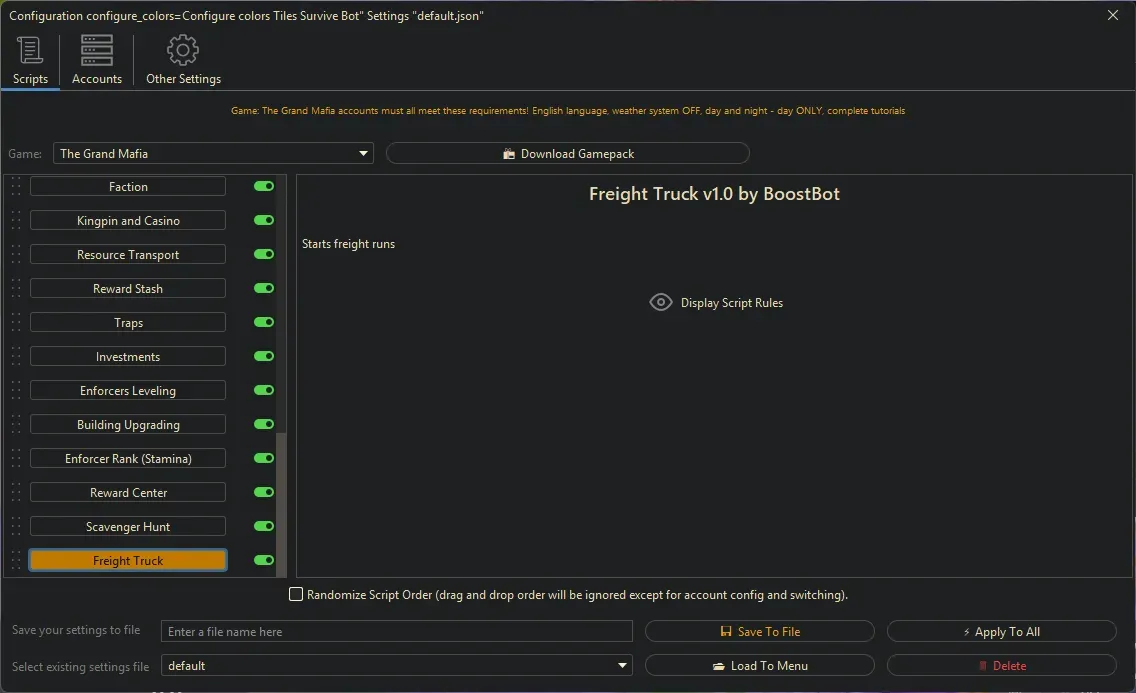
Task: Click the drag handle beside Resource Transport
Action: pyautogui.click(x=16, y=255)
